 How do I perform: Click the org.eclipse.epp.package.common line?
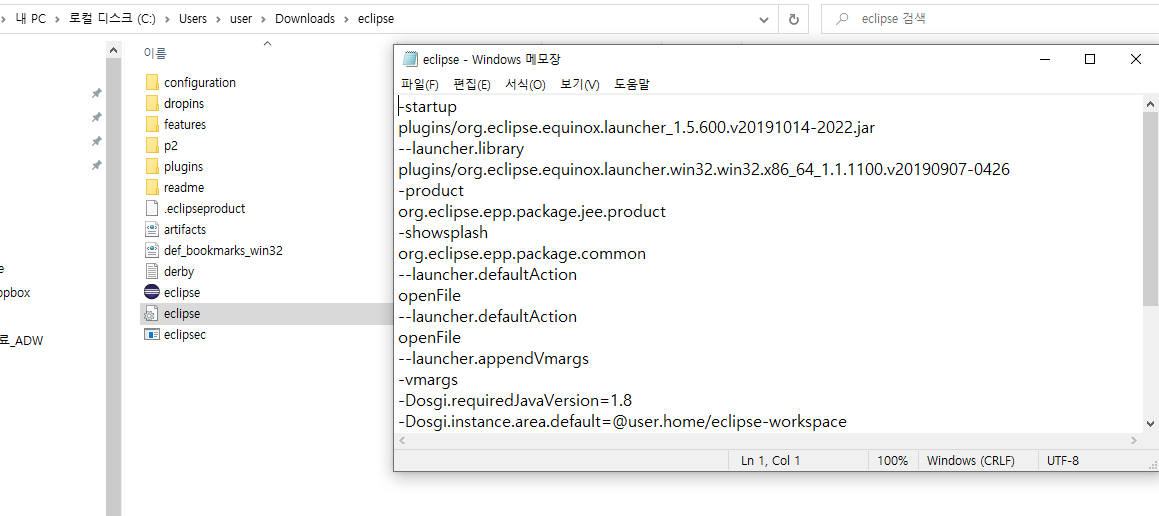(522, 254)
